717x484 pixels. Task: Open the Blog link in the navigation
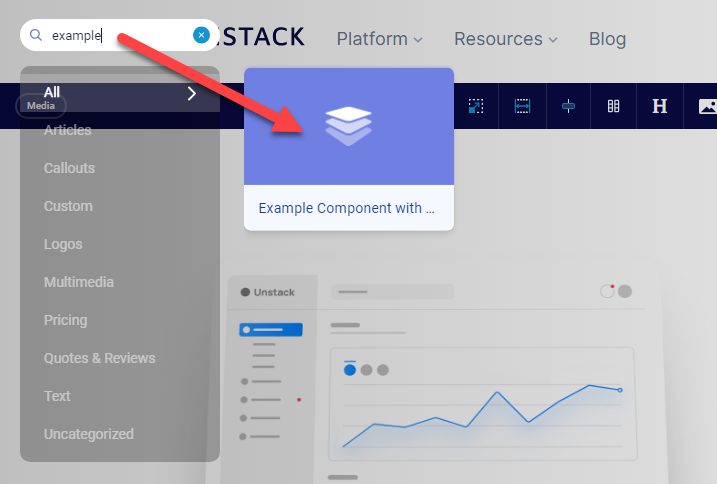[x=607, y=39]
